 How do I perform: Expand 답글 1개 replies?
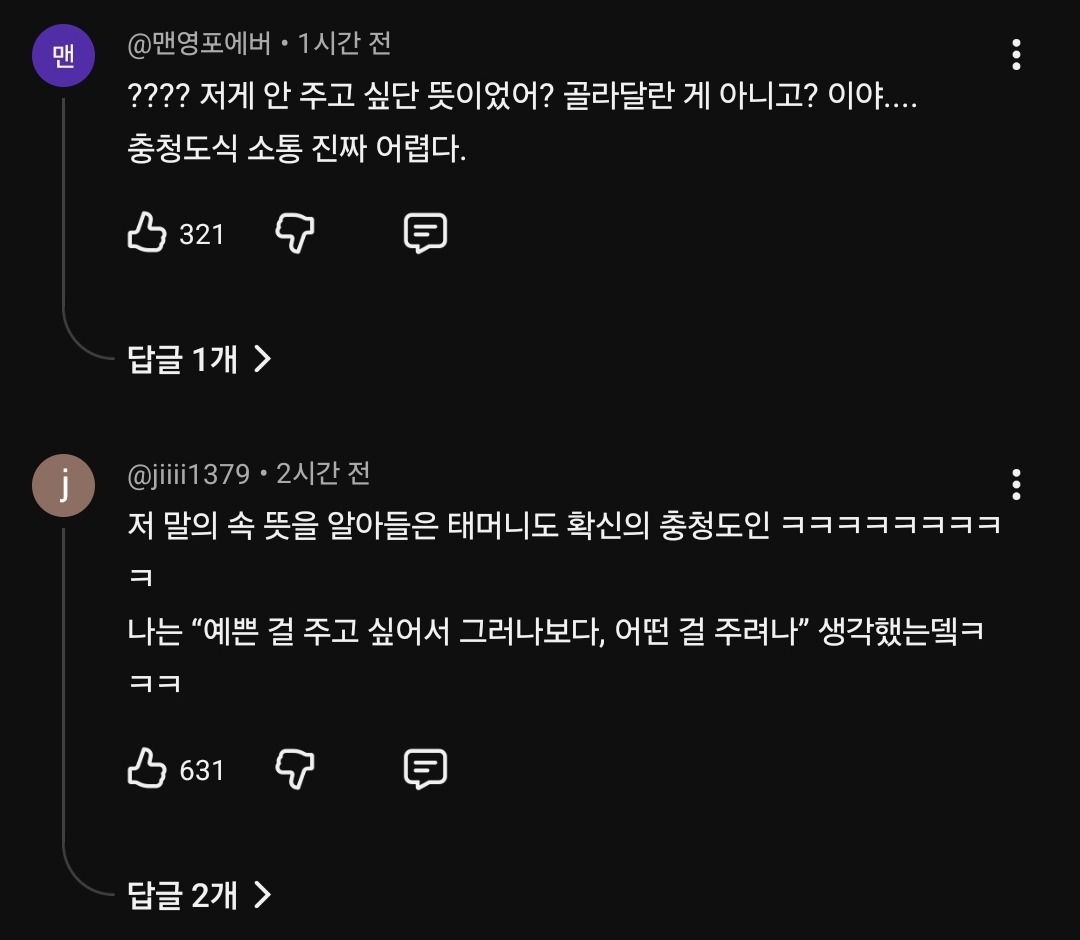tap(199, 359)
